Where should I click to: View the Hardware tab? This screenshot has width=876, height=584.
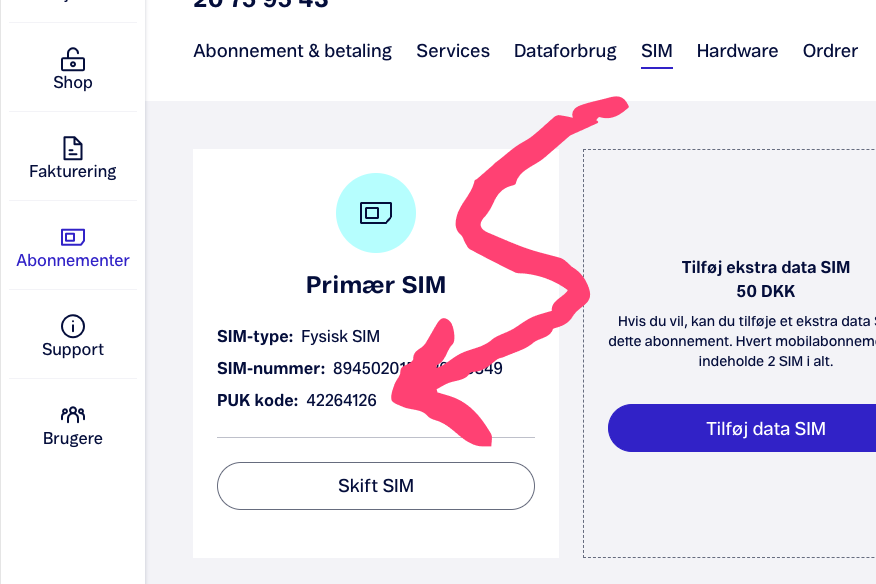[x=737, y=51]
